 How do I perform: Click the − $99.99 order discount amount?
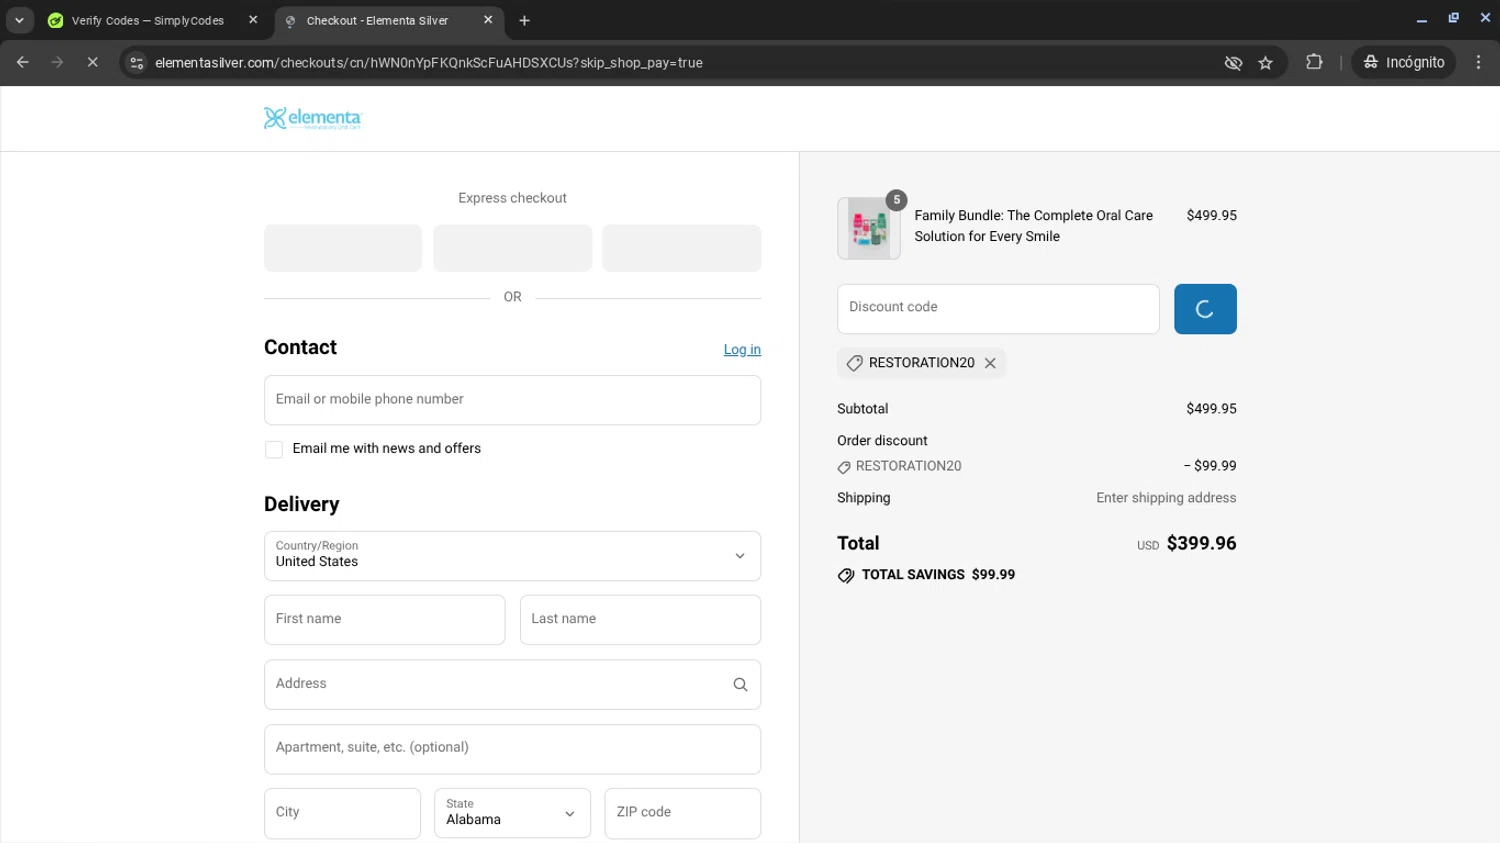point(1210,466)
